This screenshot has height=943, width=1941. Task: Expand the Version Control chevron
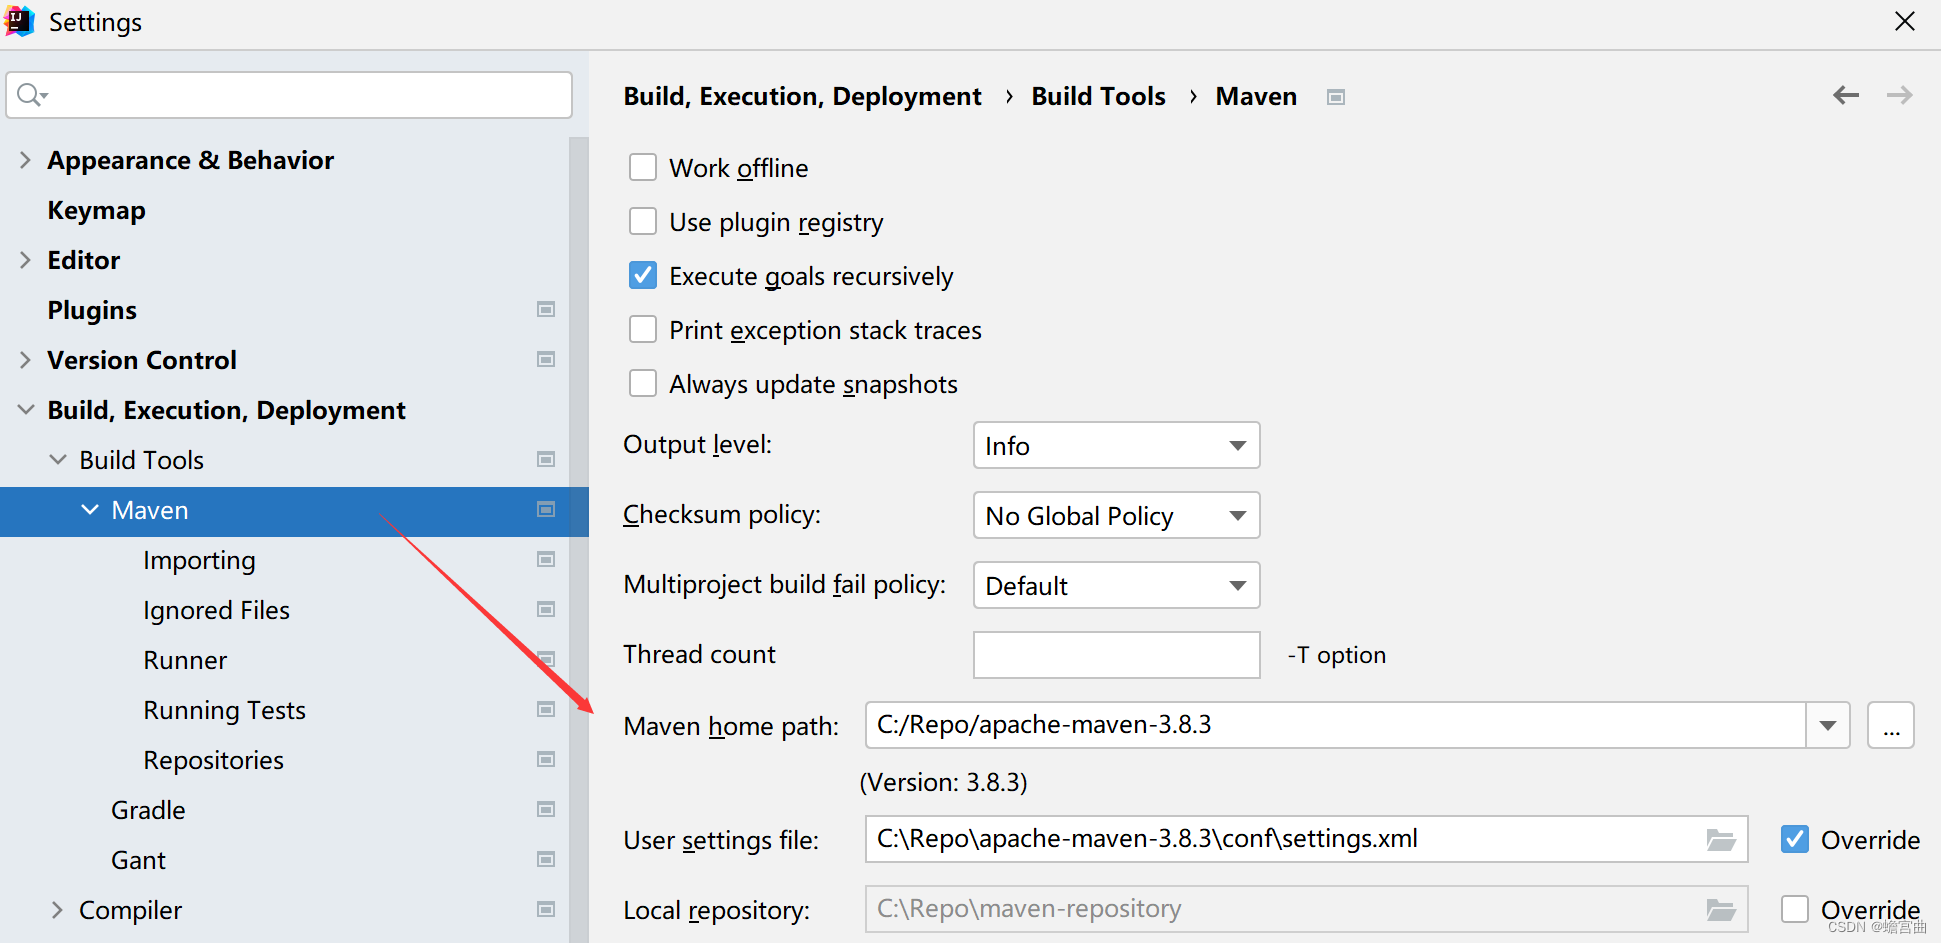[x=26, y=360]
